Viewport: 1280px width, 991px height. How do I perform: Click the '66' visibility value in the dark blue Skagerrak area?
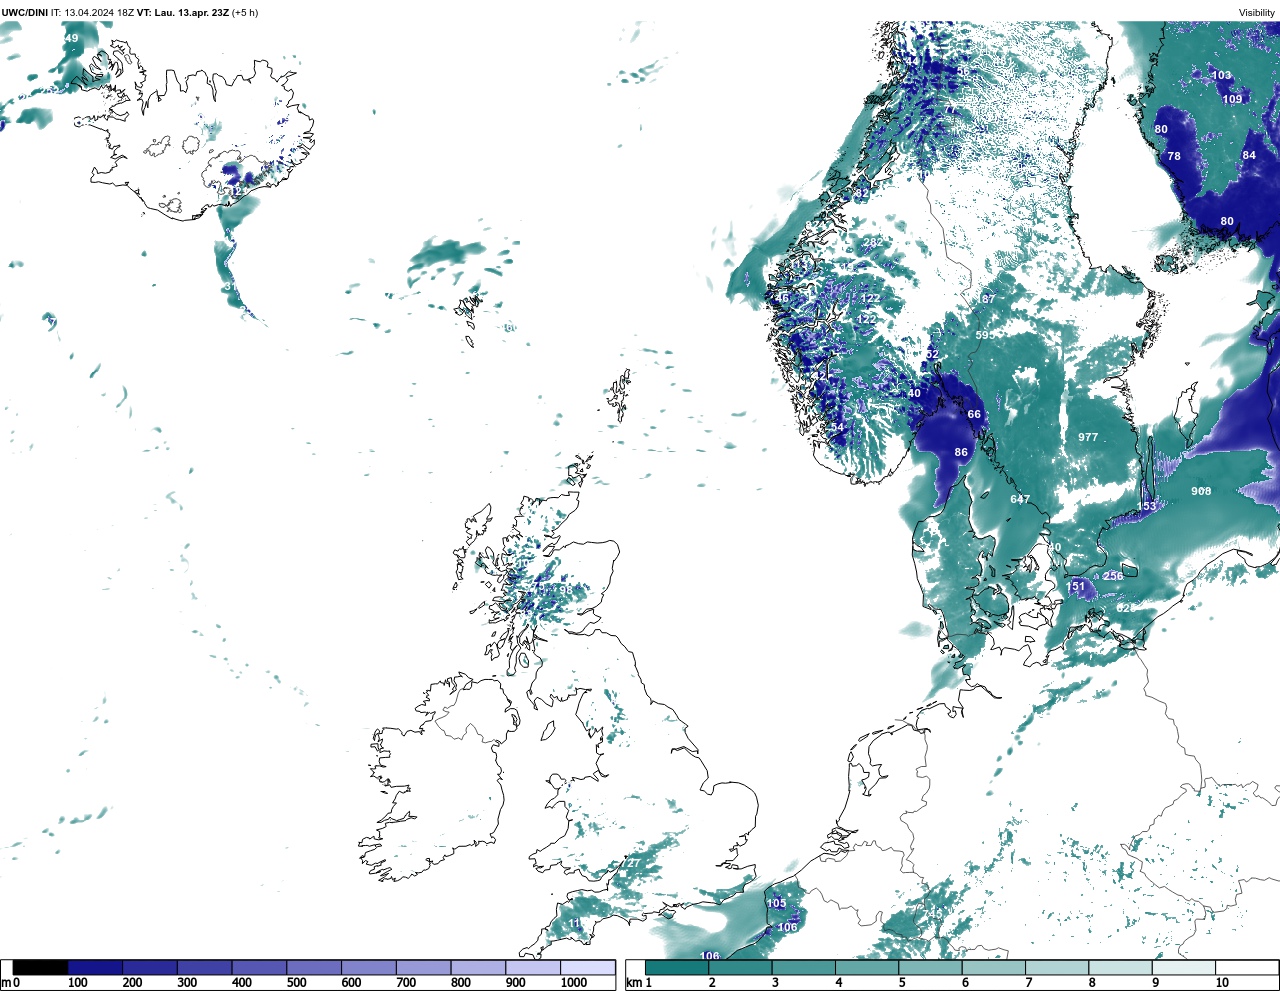[974, 414]
